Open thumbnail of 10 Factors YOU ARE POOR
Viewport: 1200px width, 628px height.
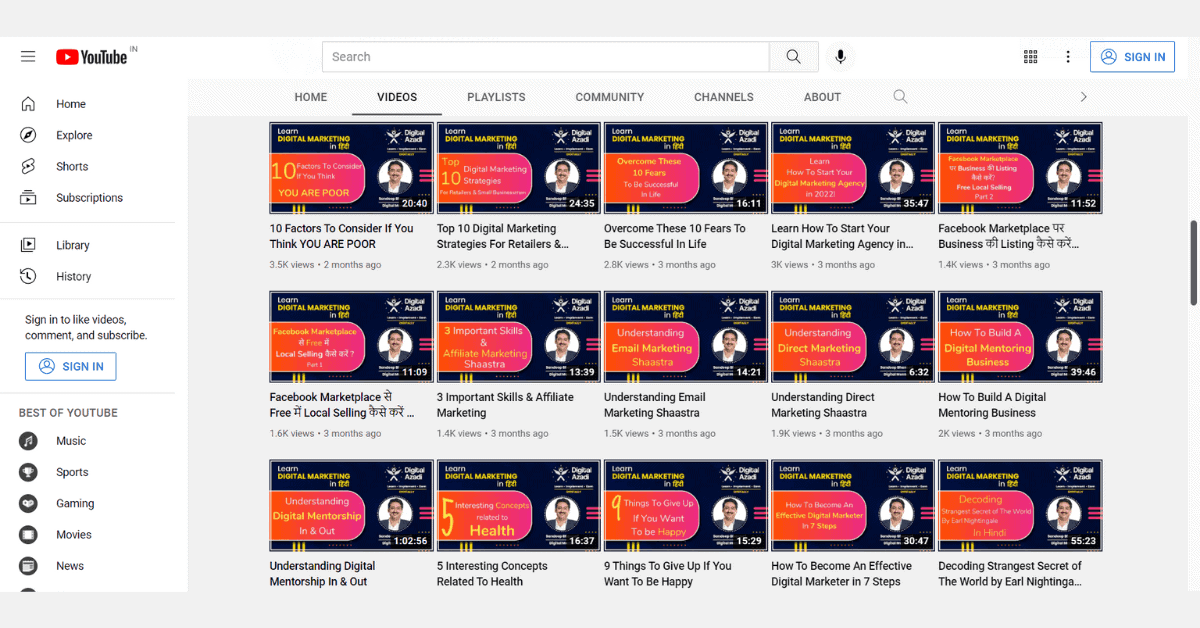point(351,168)
